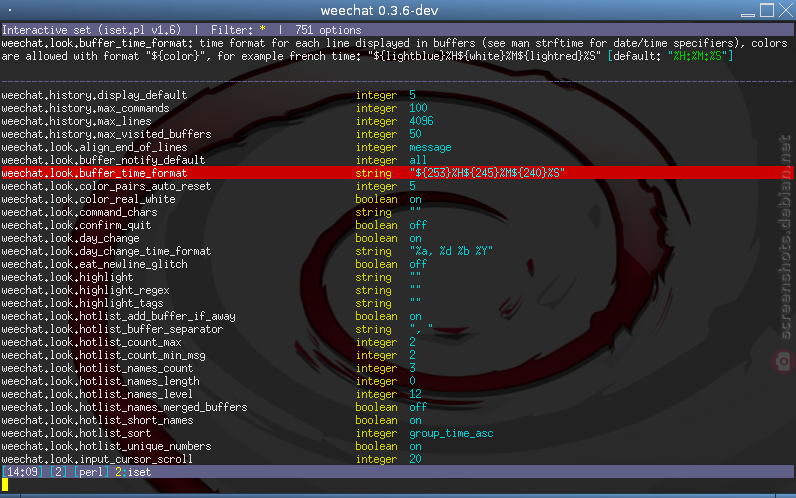Select weechat.look.hotlist_names_level option
This screenshot has width=796, height=498.
[x=398, y=394]
